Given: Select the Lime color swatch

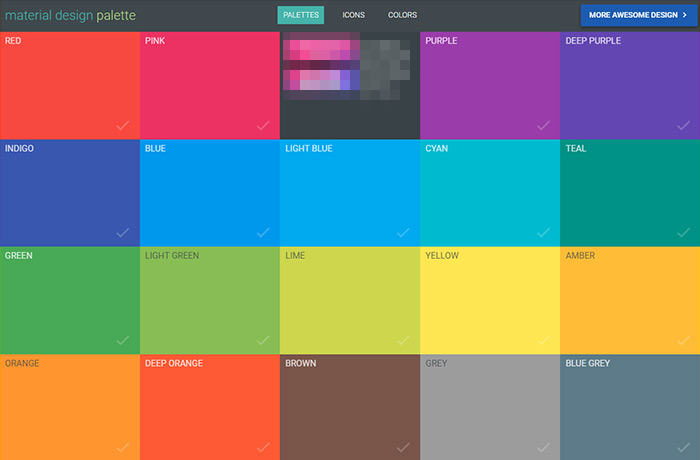Looking at the screenshot, I should [350, 301].
